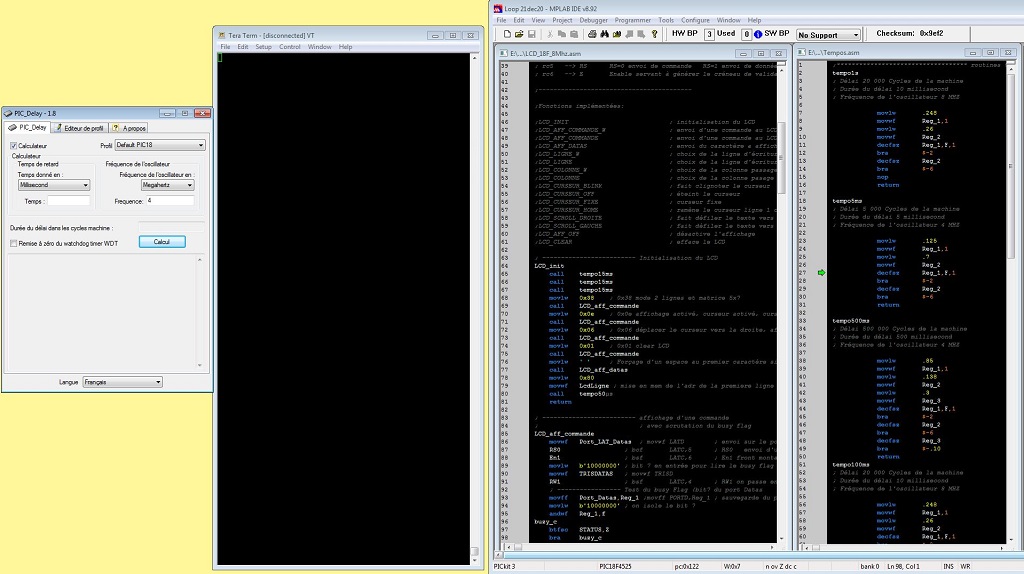Open the No Support dropdown in MPLAB toolbar
1024x574 pixels.
[x=826, y=35]
